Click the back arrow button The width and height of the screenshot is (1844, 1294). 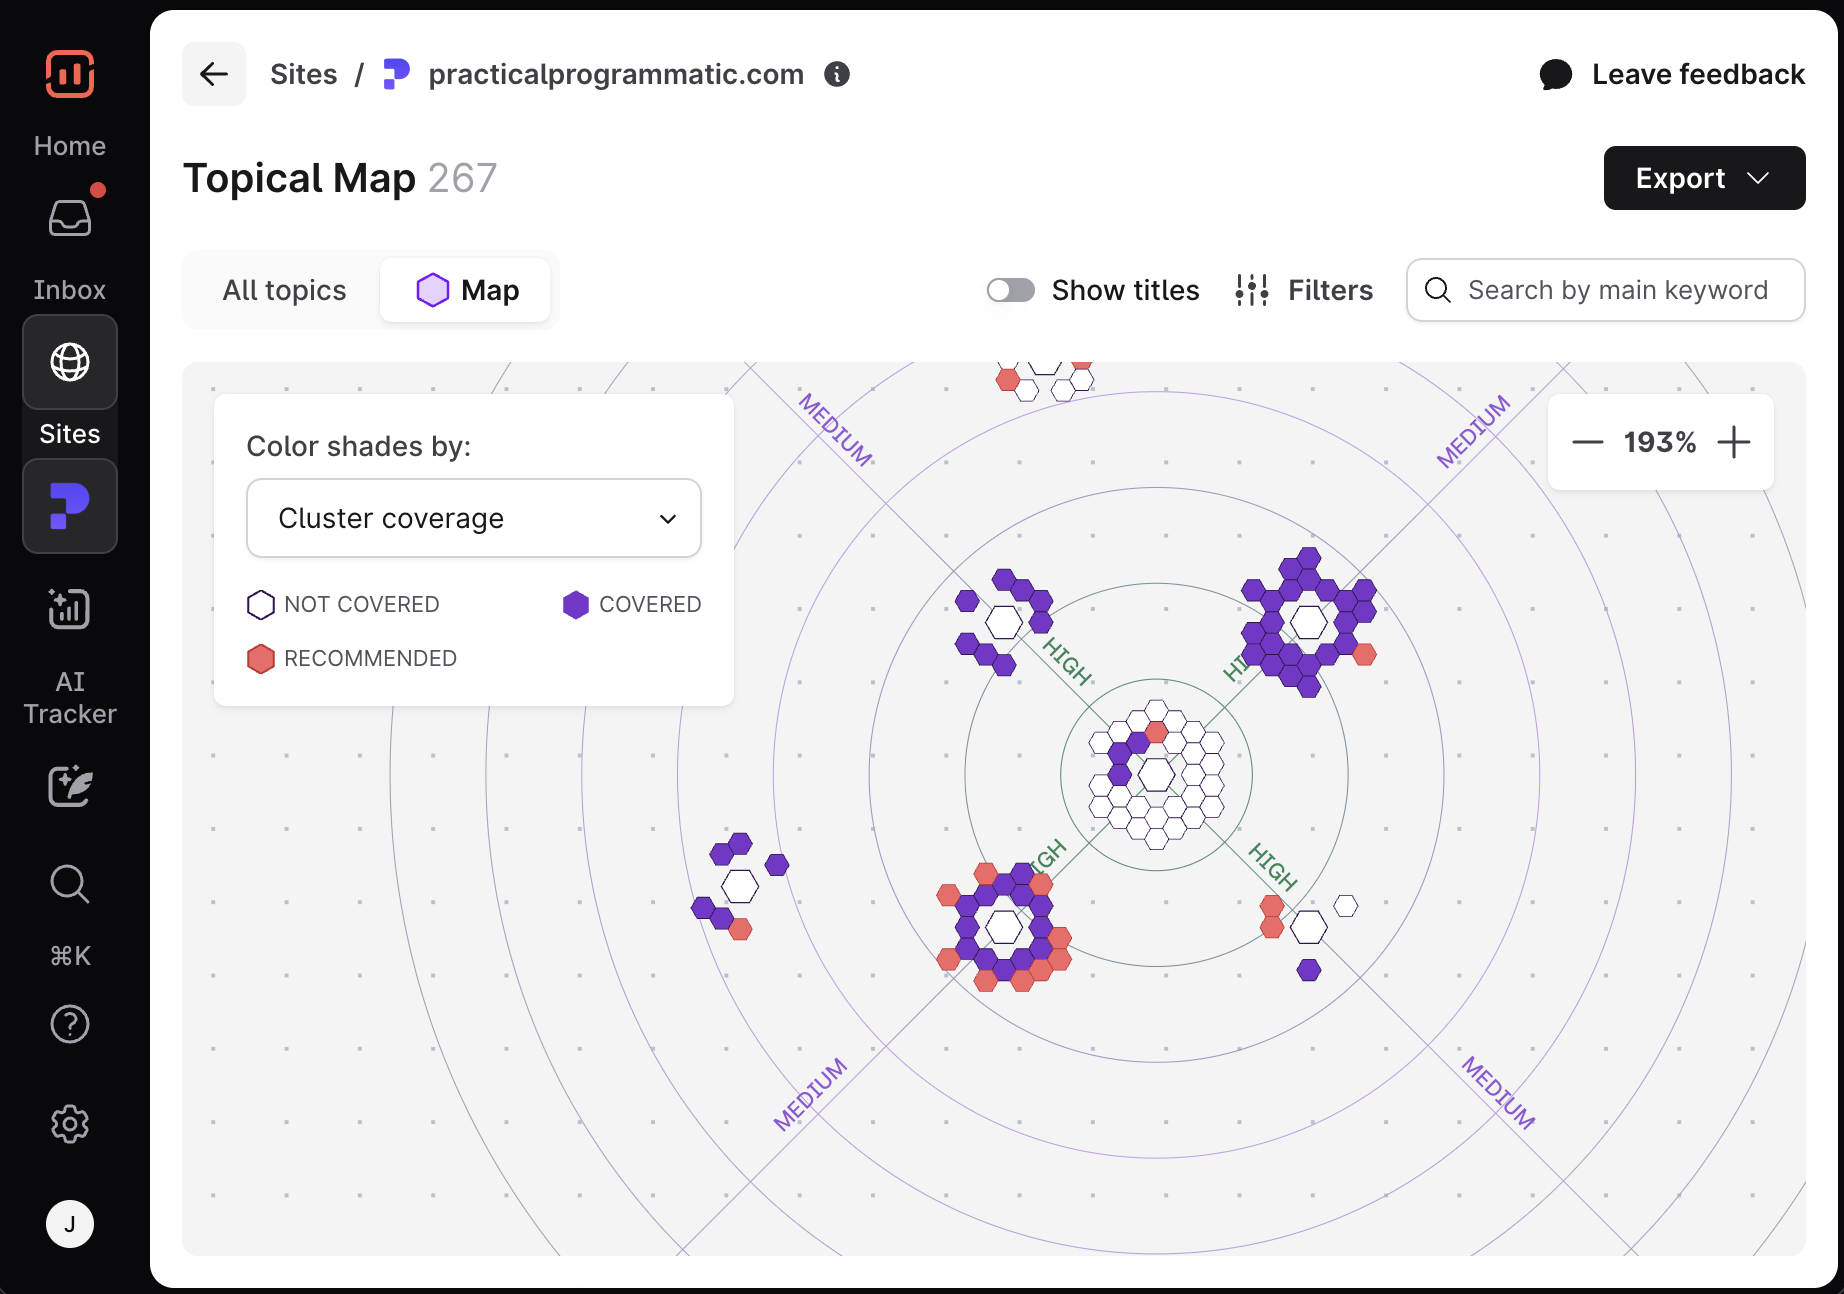point(214,74)
